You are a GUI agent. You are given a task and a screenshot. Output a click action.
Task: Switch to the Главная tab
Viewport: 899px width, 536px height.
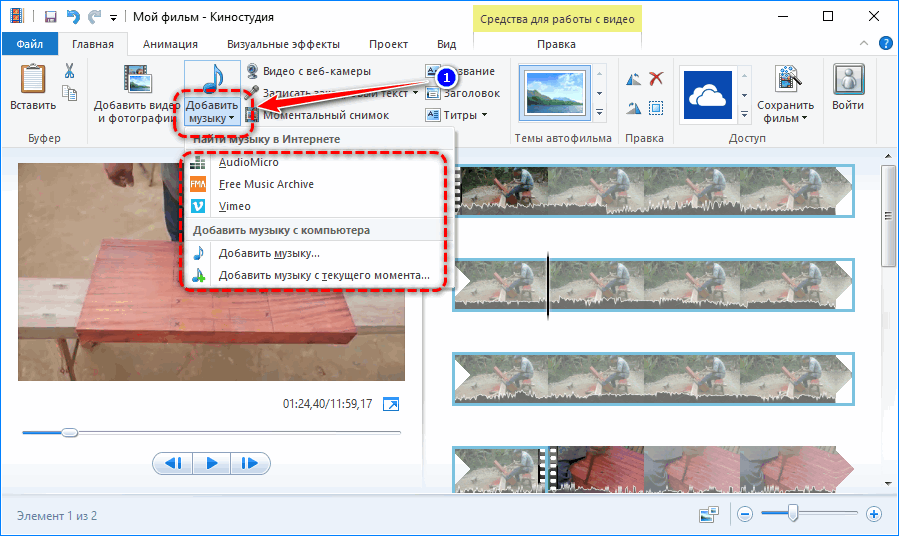[93, 44]
